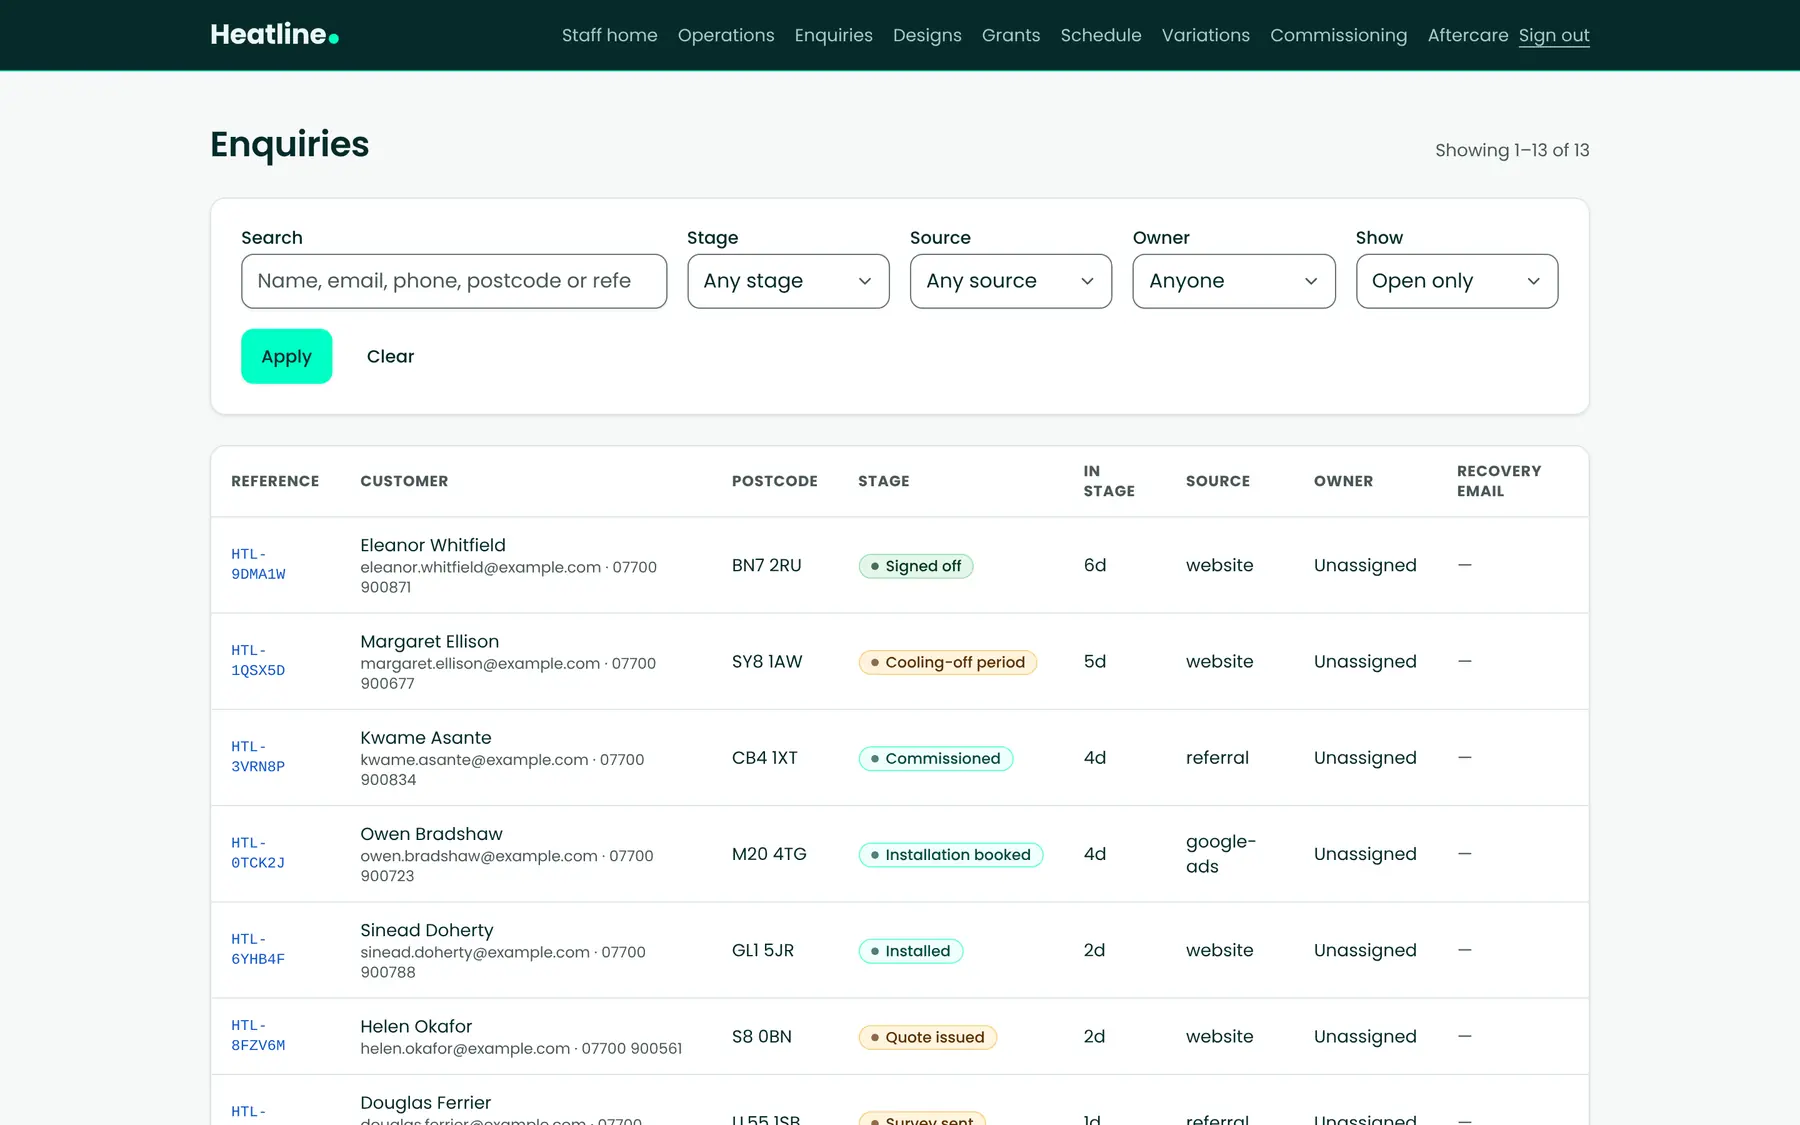1800x1125 pixels.
Task: Click the Installed stage badge
Action: pyautogui.click(x=911, y=951)
